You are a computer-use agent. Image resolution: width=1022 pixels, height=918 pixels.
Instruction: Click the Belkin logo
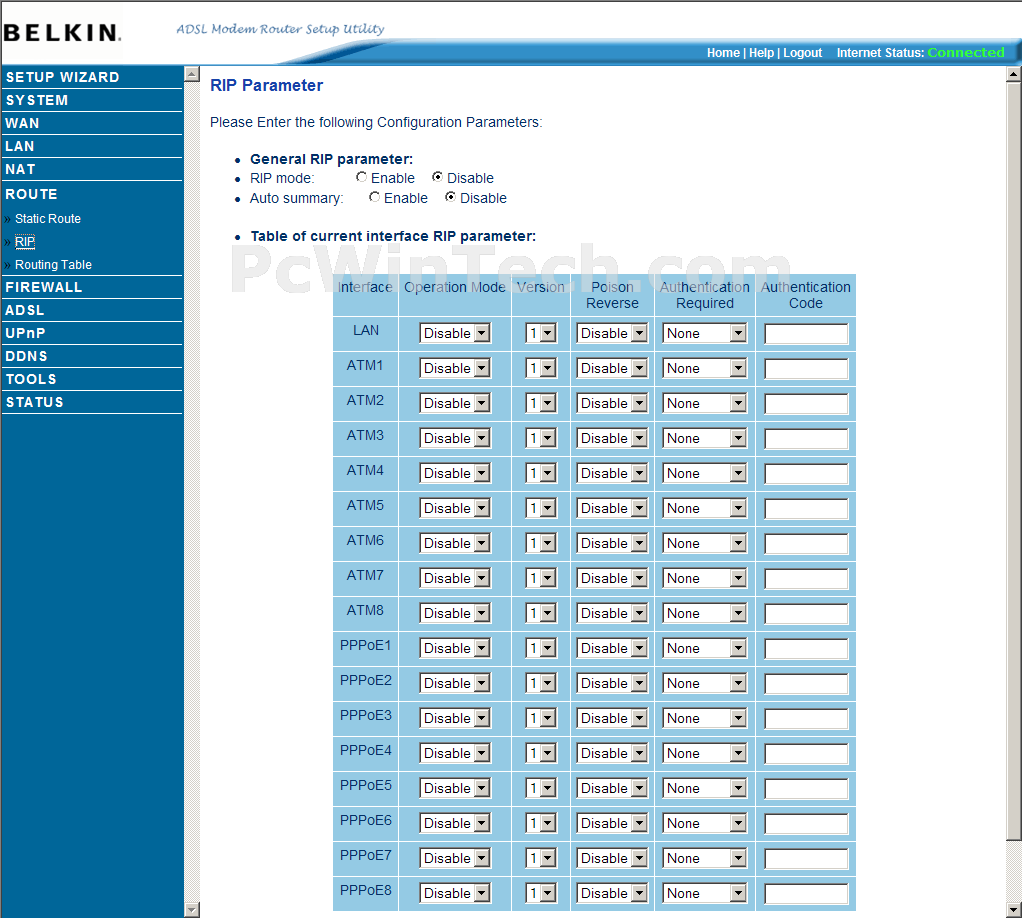point(62,33)
